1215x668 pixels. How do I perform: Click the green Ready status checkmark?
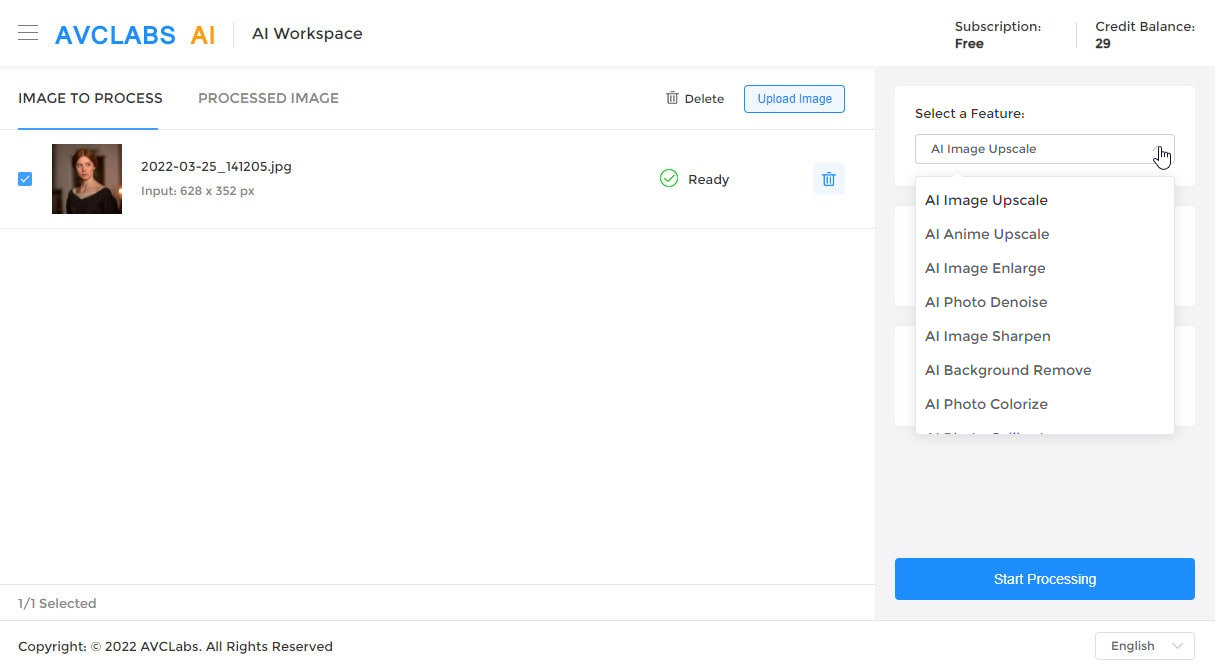tap(669, 179)
